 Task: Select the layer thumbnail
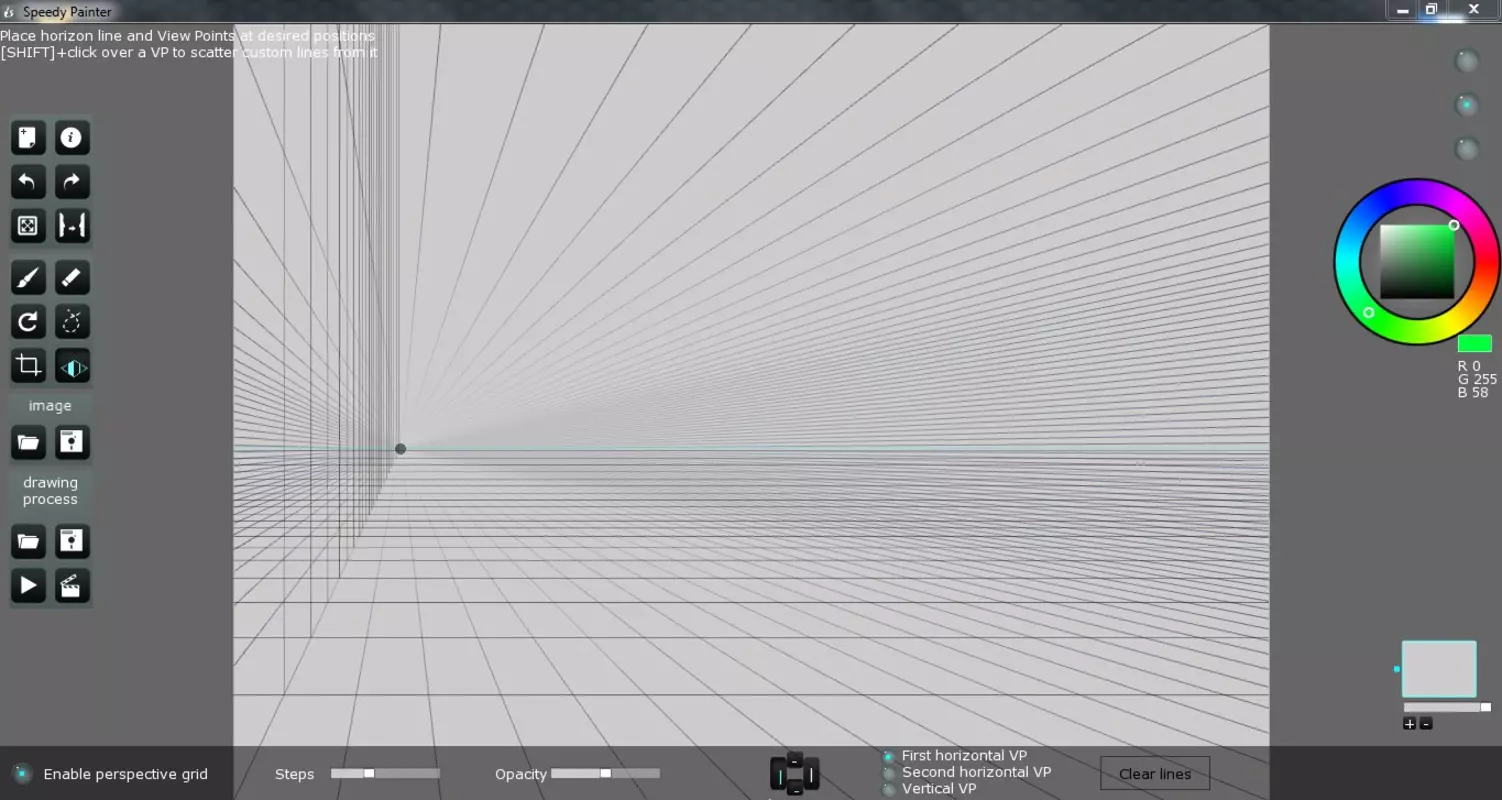pos(1439,669)
